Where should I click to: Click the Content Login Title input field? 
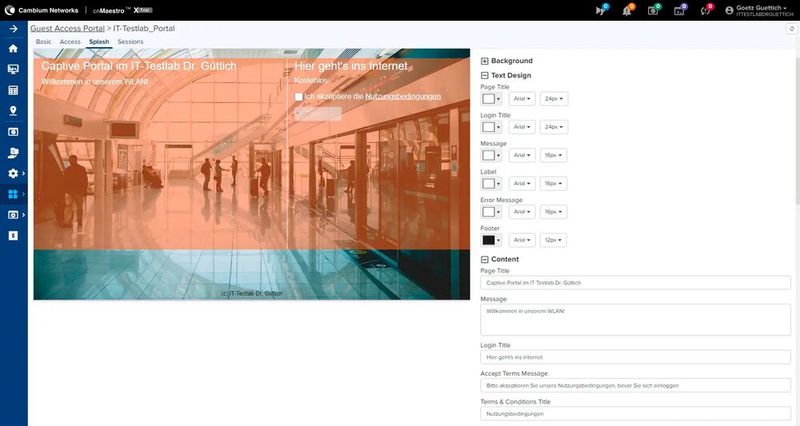point(635,357)
